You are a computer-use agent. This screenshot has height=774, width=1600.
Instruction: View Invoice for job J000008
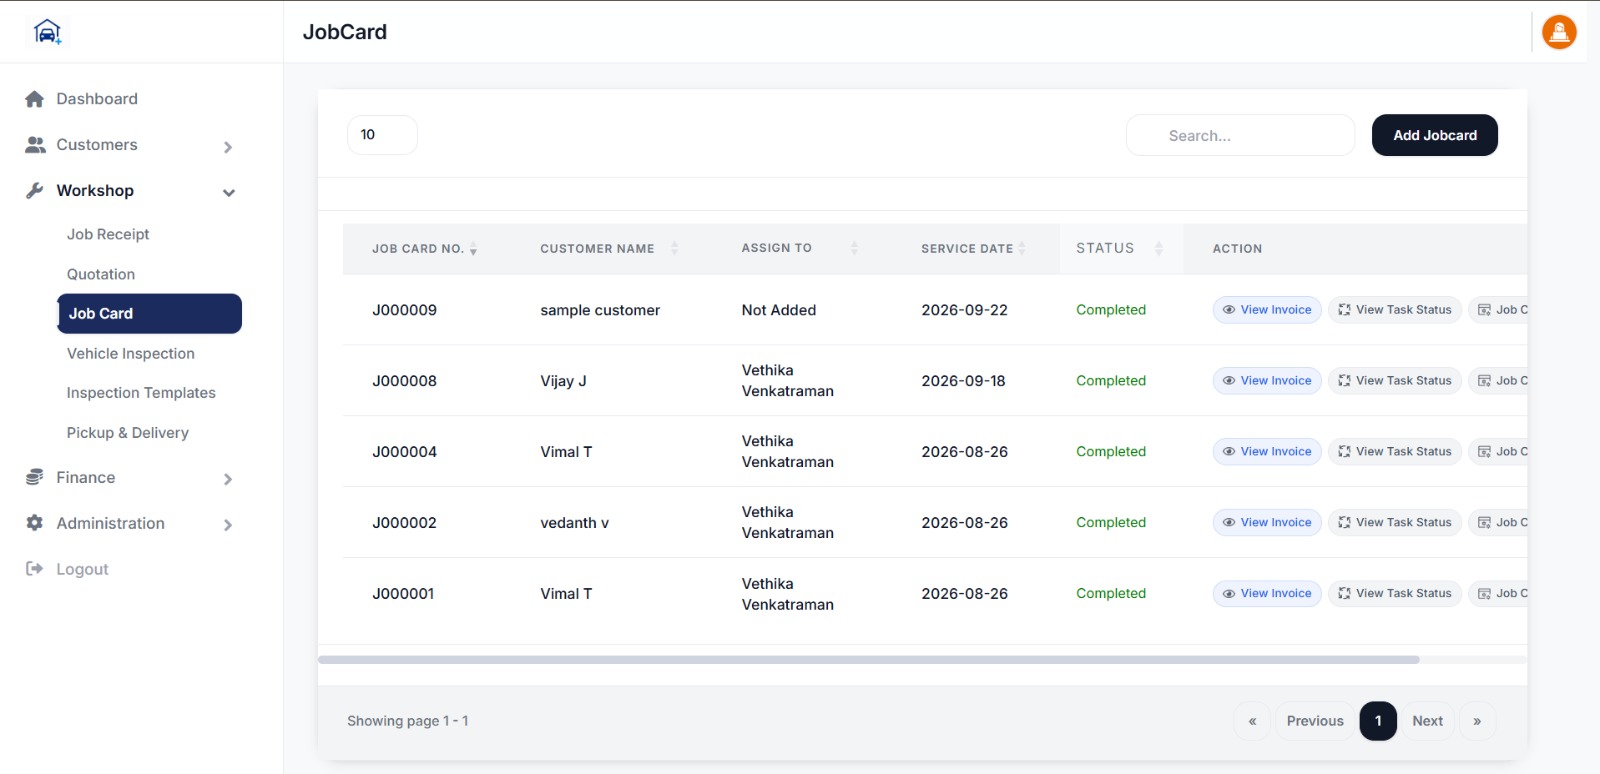click(x=1267, y=381)
